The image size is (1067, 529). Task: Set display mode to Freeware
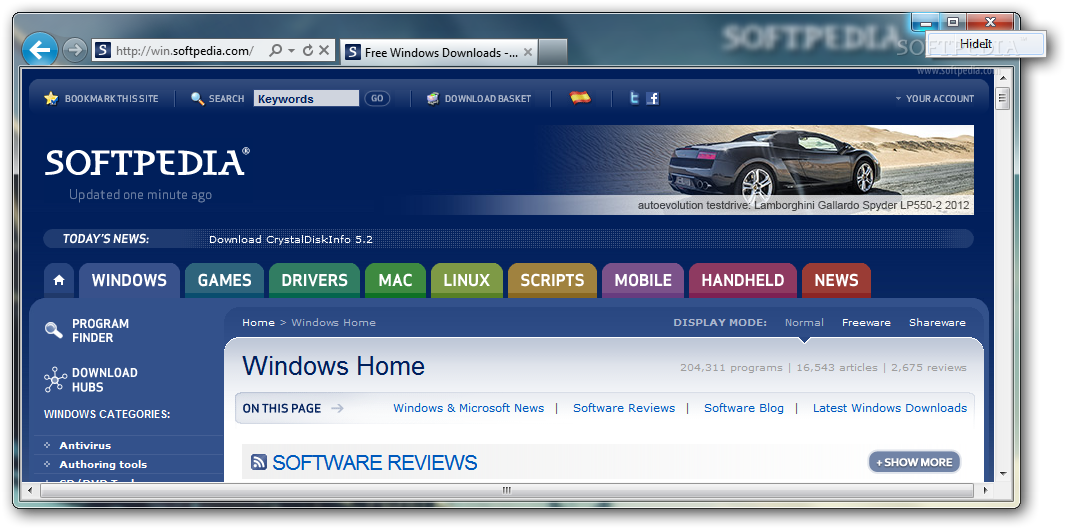point(866,323)
